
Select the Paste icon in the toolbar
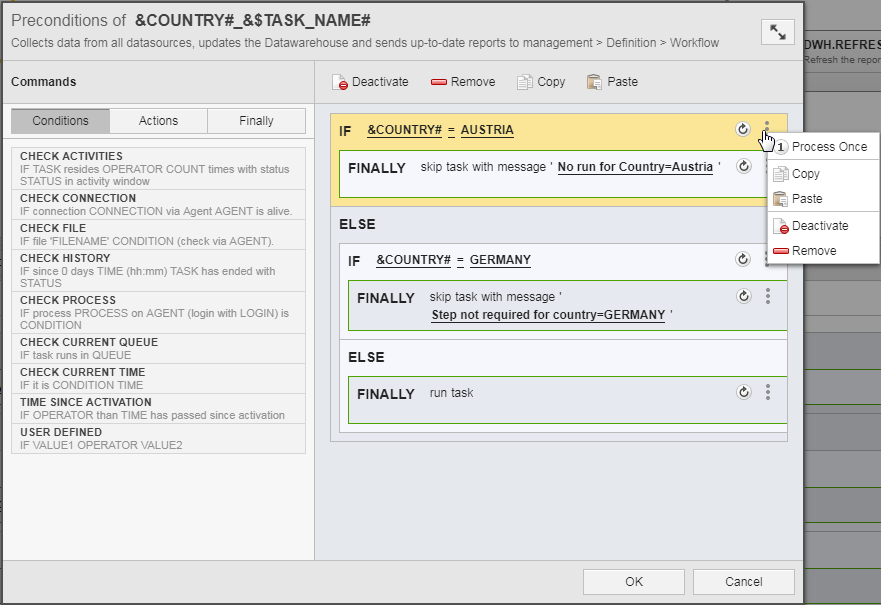pyautogui.click(x=595, y=82)
